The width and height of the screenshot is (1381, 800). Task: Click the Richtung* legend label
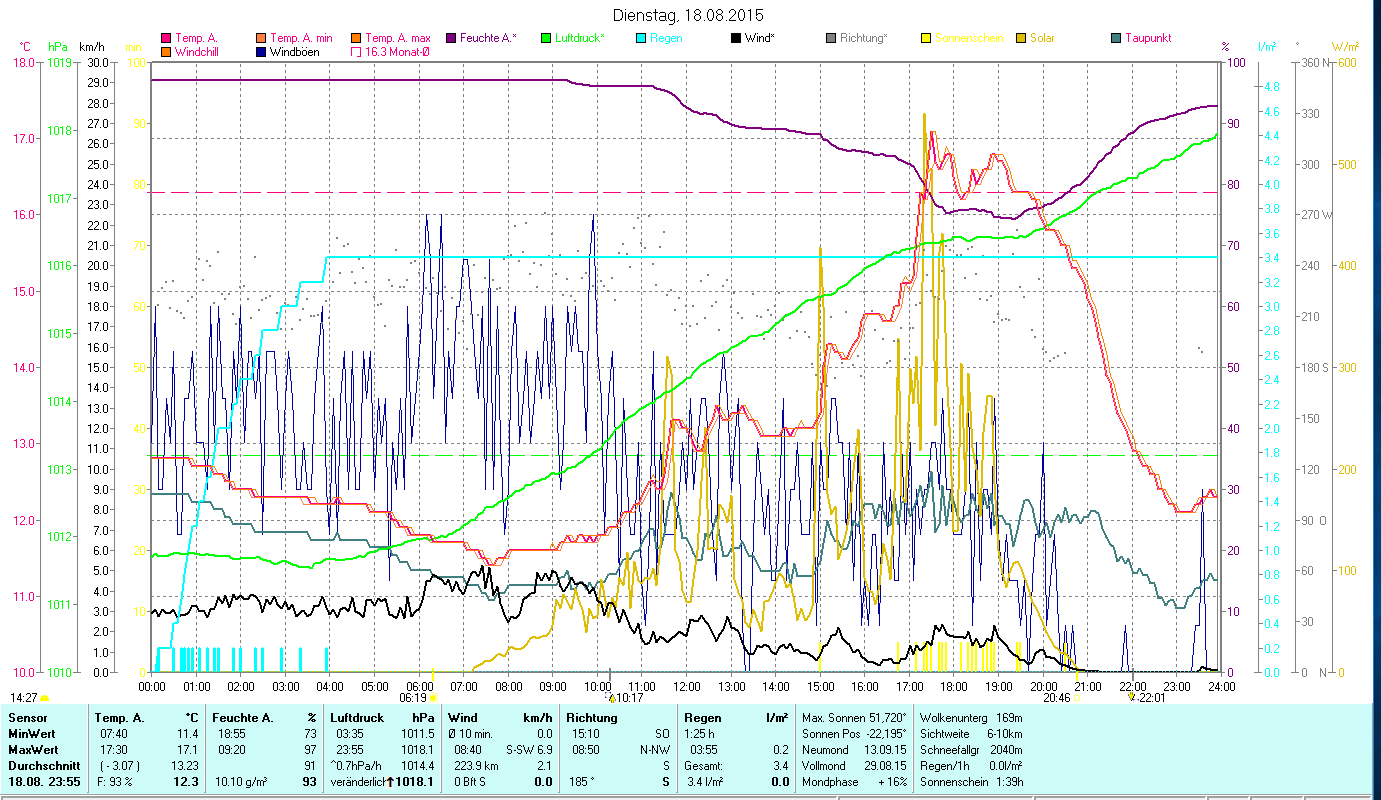tap(863, 38)
